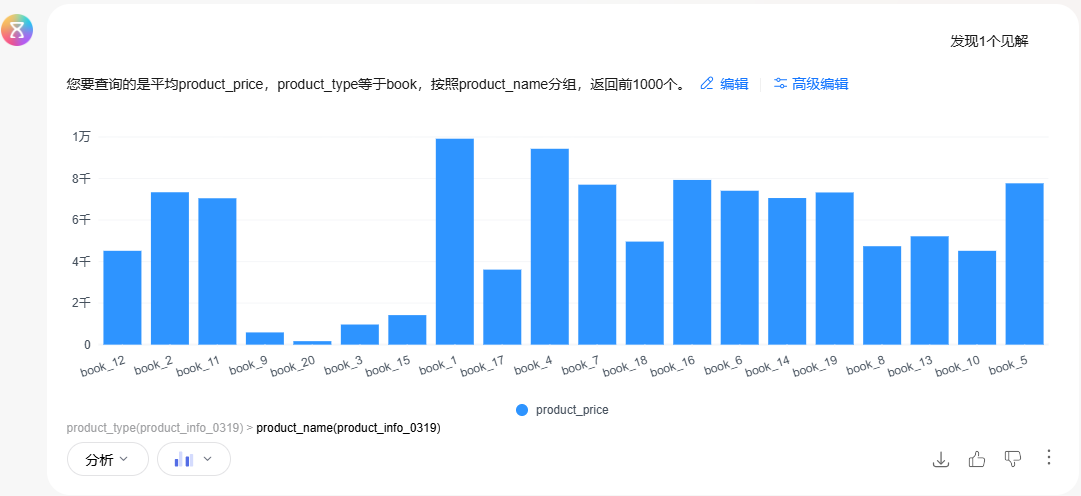Toggle the product_price legend series
Viewport: 1081px width, 496px height.
coord(562,410)
